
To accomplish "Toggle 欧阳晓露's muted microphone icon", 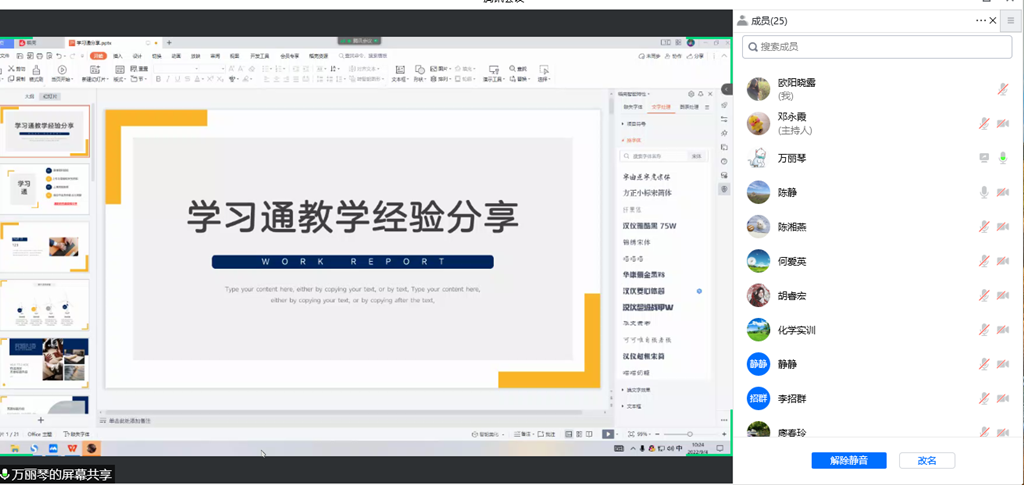I will (1003, 89).
